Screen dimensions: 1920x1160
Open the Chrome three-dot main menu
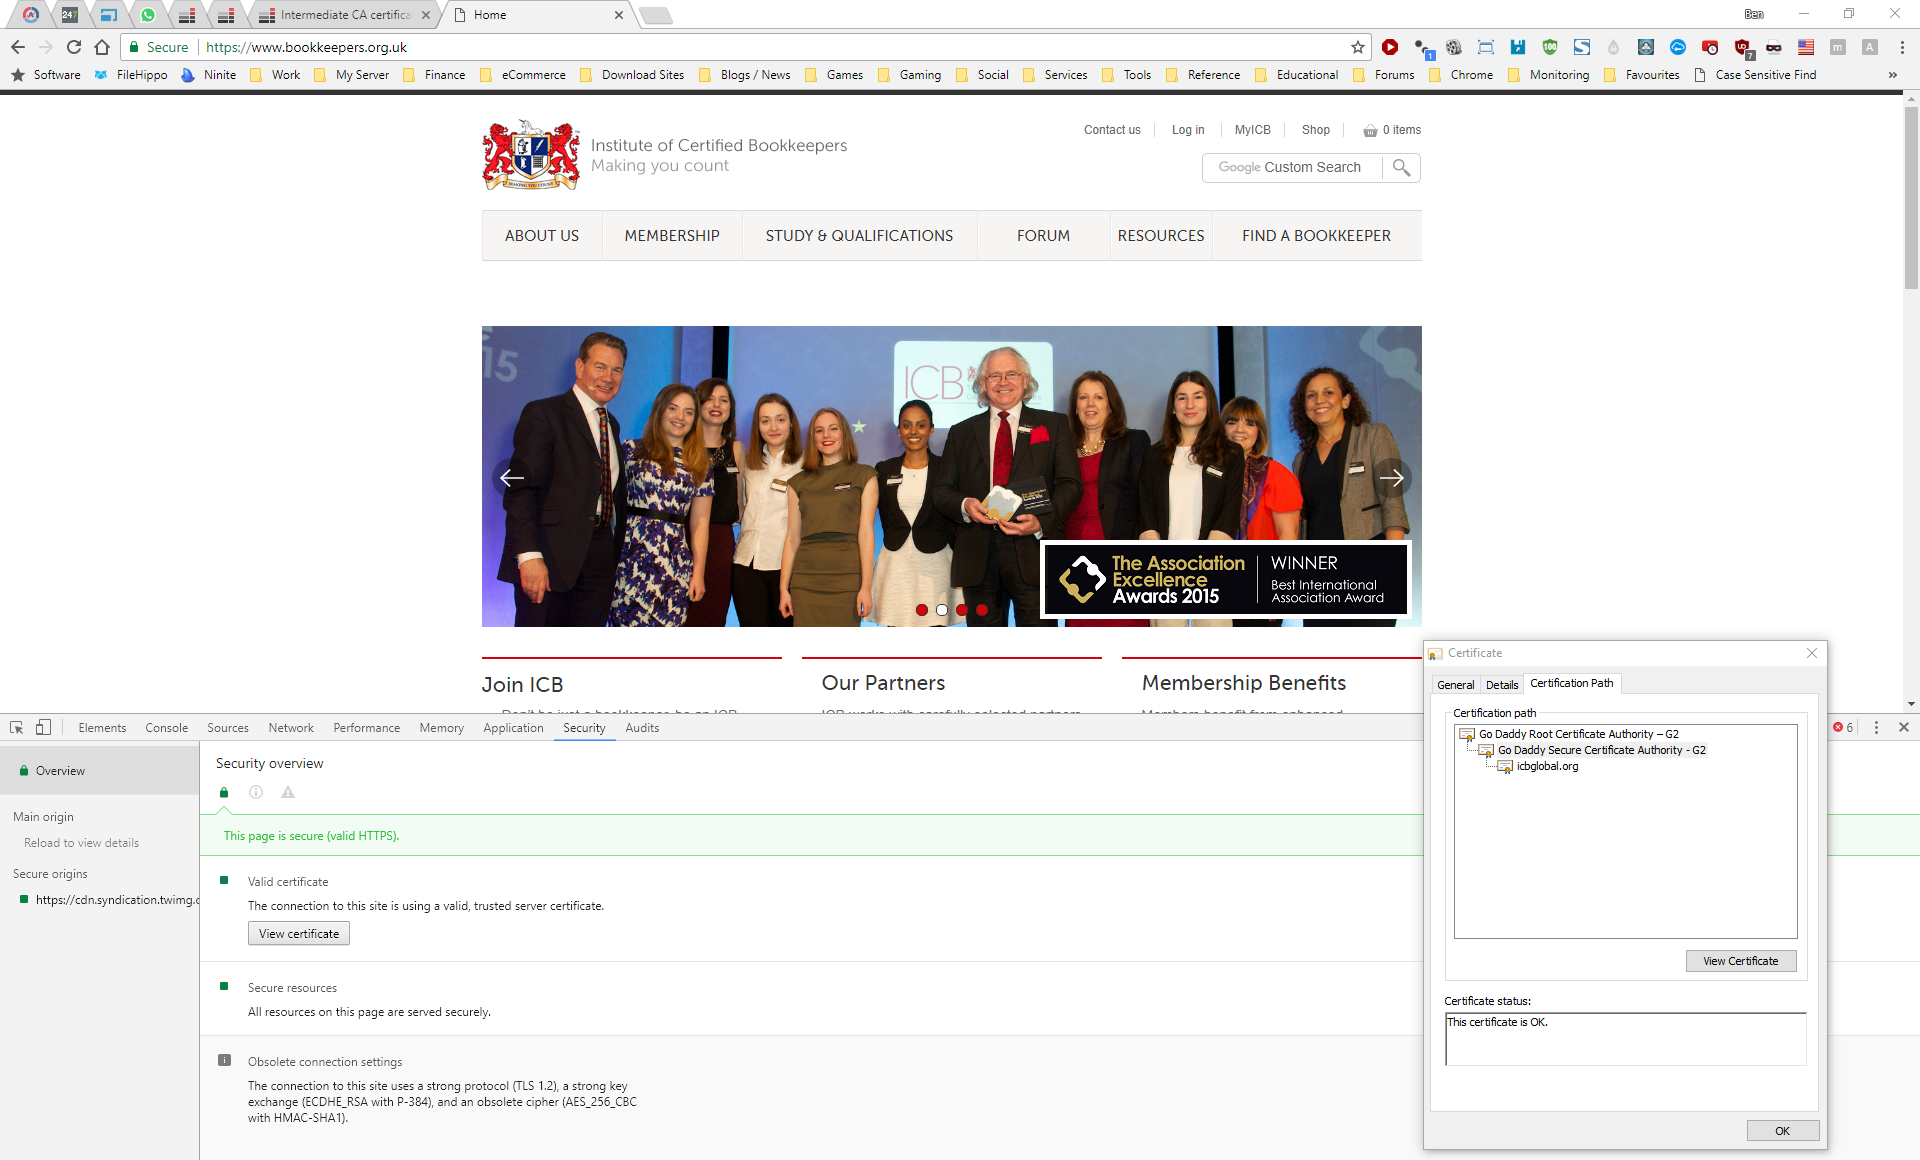(x=1902, y=47)
